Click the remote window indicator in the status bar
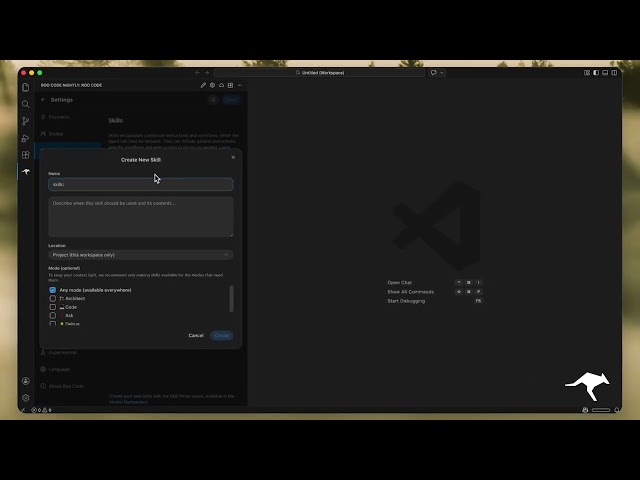 point(23,410)
